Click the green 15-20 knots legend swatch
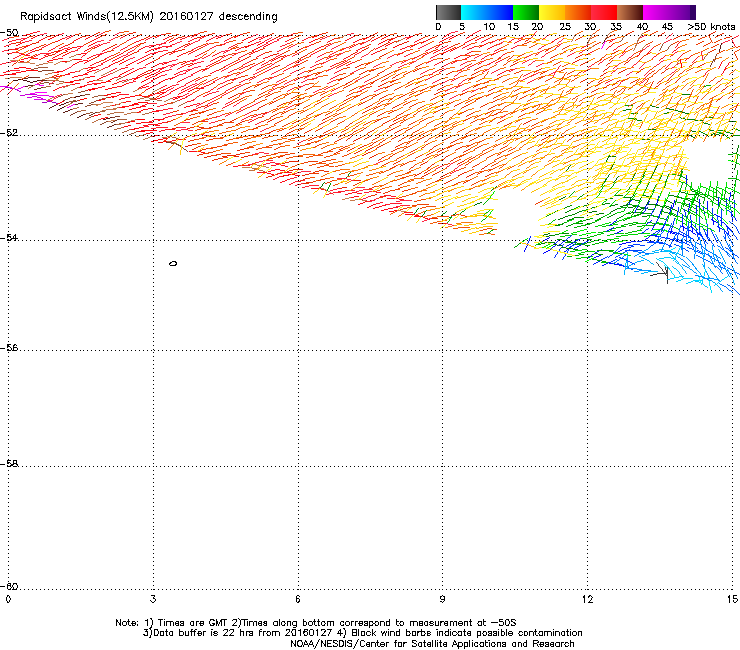Image resolution: width=740 pixels, height=650 pixels. 526,12
